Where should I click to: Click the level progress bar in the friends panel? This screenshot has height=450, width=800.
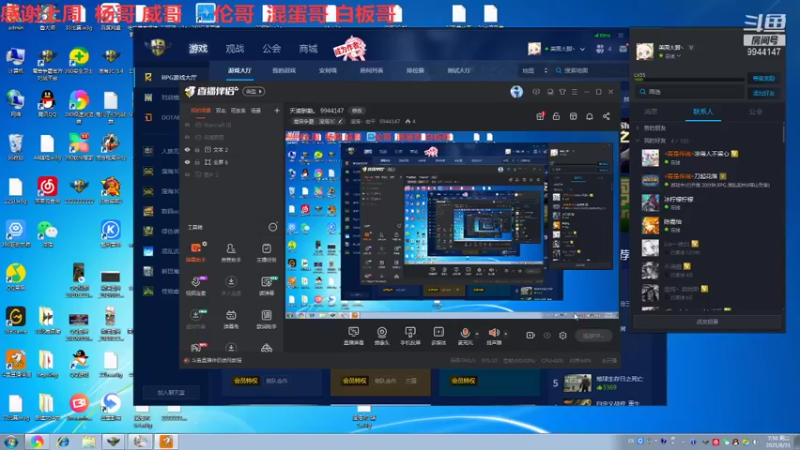click(689, 80)
